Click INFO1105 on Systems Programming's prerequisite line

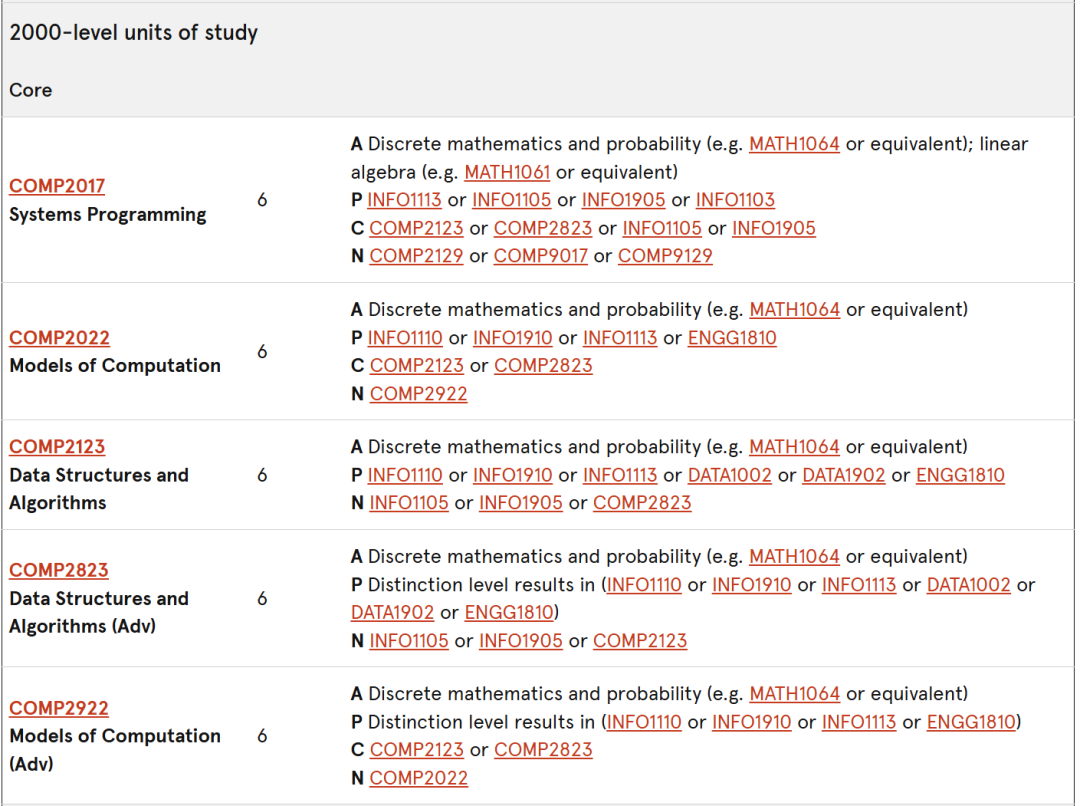click(512, 200)
